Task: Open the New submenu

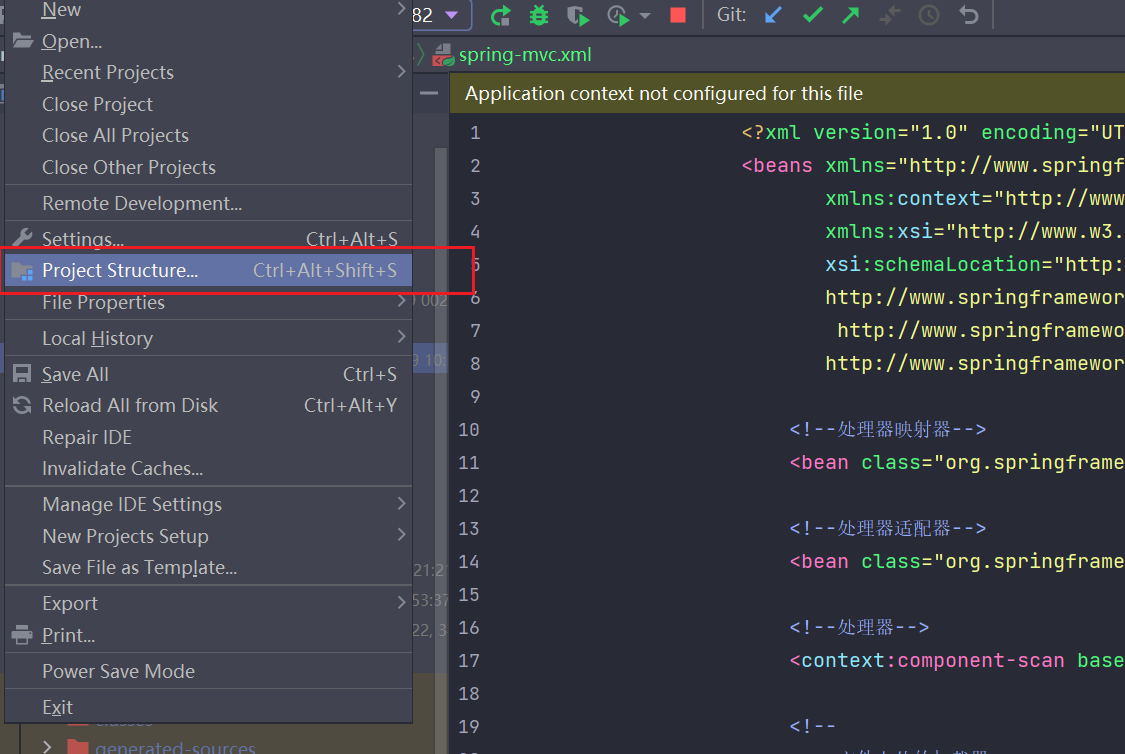Action: tap(208, 10)
